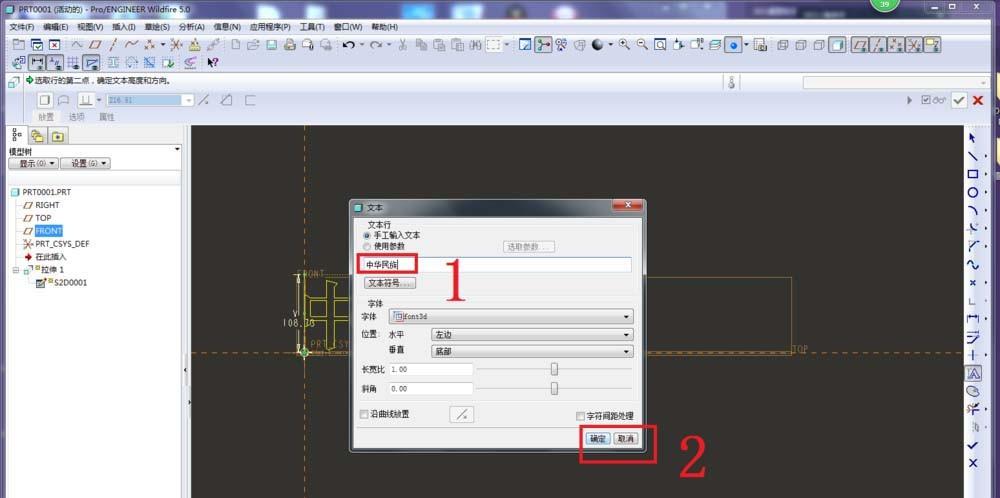This screenshot has height=498, width=1000.
Task: Toggle coordinate systems display icon
Action: tap(914, 45)
